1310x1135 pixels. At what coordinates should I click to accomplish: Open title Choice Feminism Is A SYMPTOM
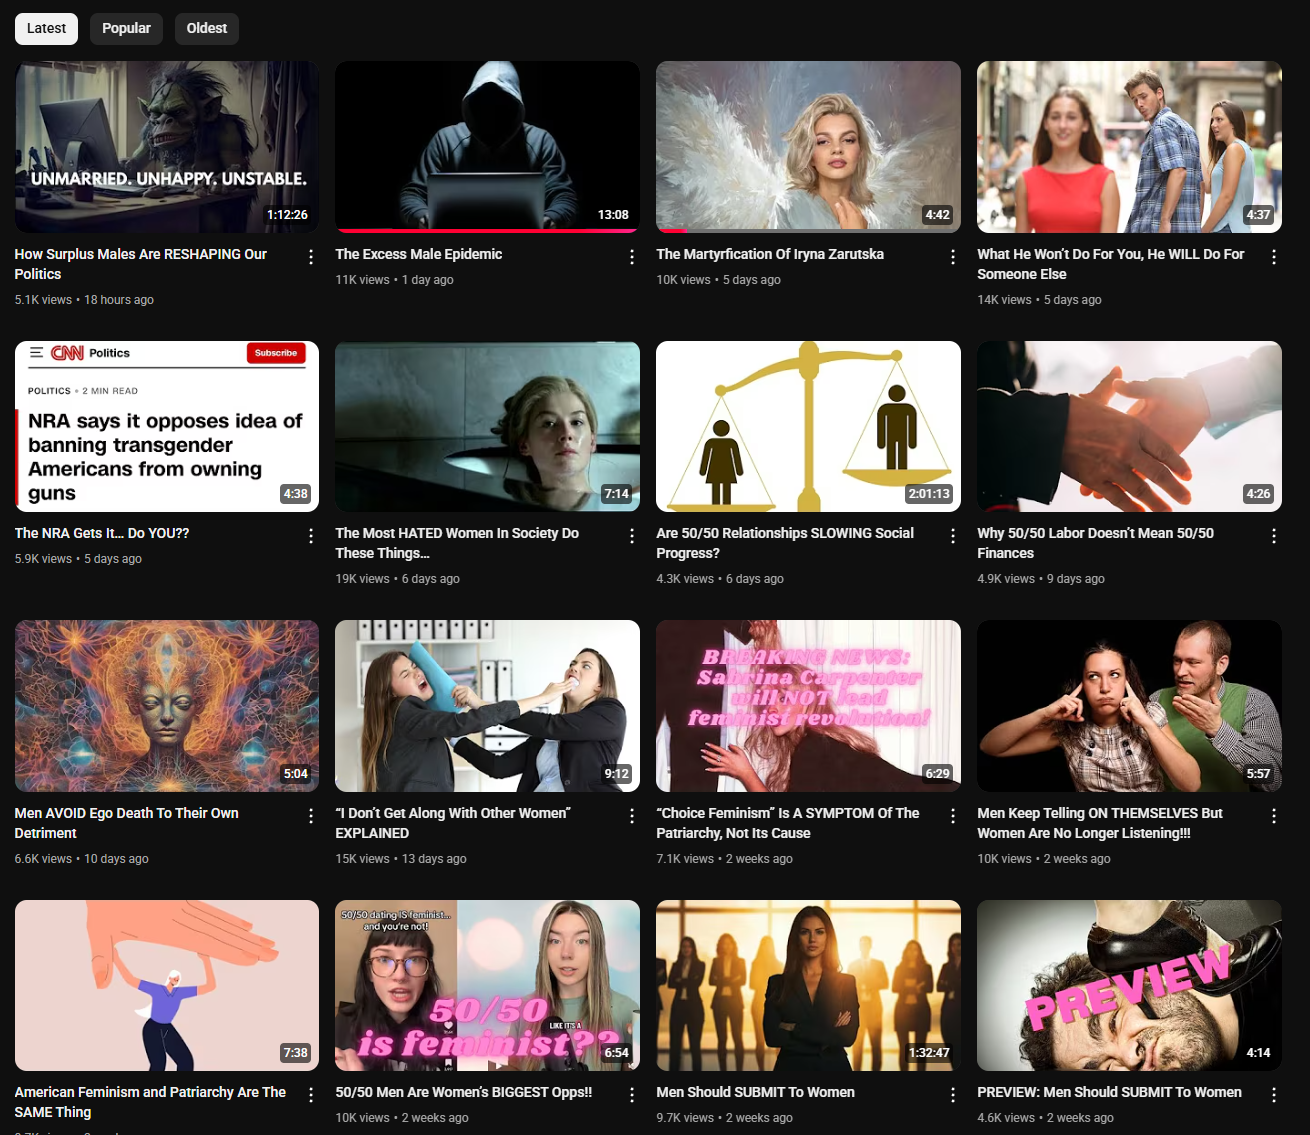point(788,823)
